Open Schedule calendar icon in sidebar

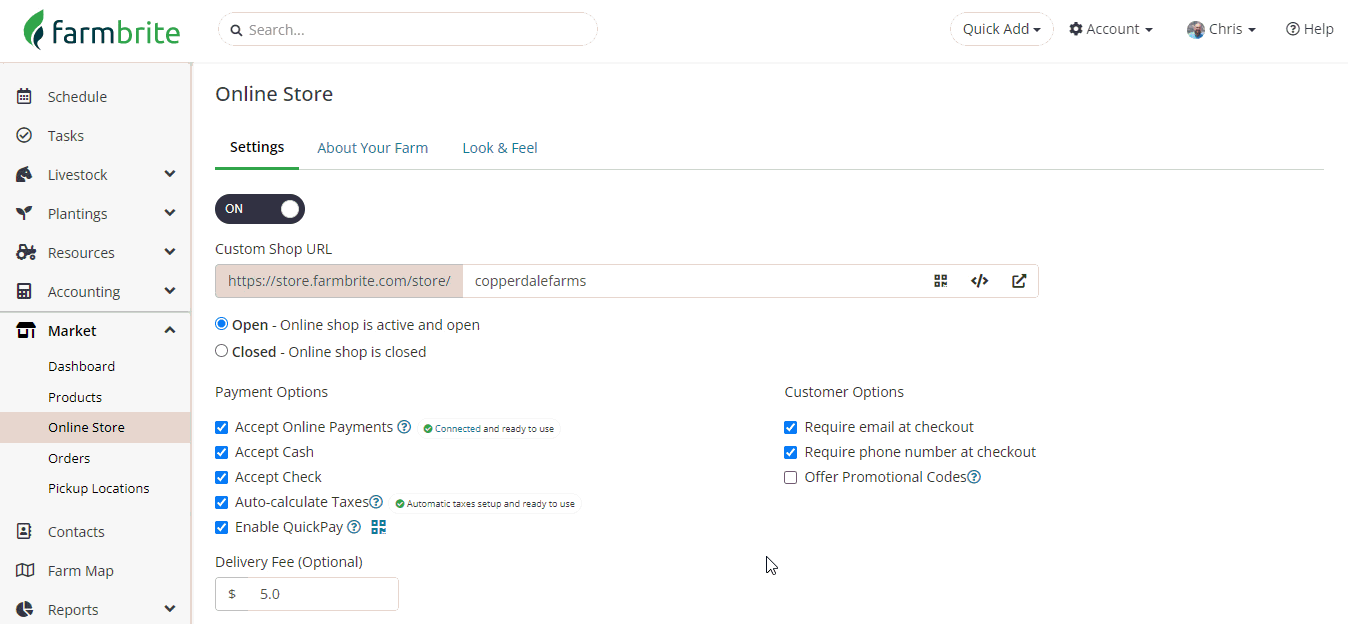tap(25, 97)
